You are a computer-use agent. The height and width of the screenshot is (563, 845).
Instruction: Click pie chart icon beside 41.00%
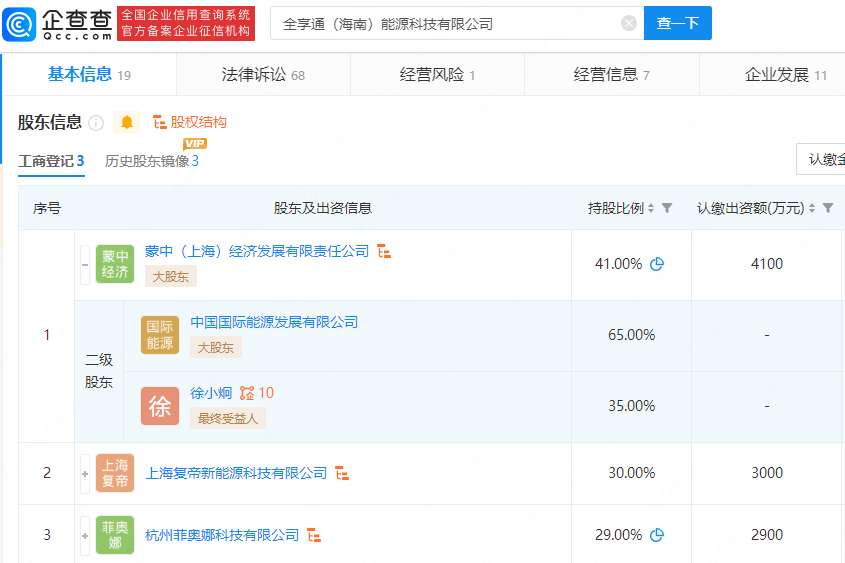656,264
